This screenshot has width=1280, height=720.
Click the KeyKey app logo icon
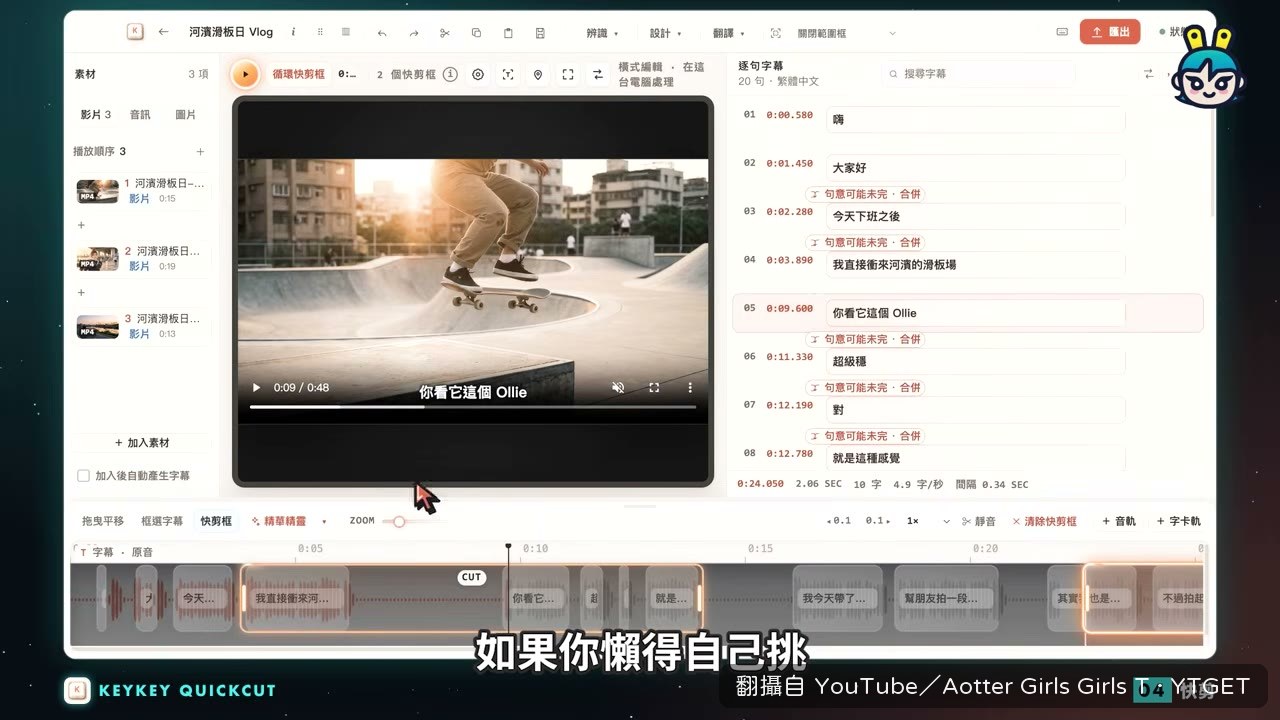point(135,32)
